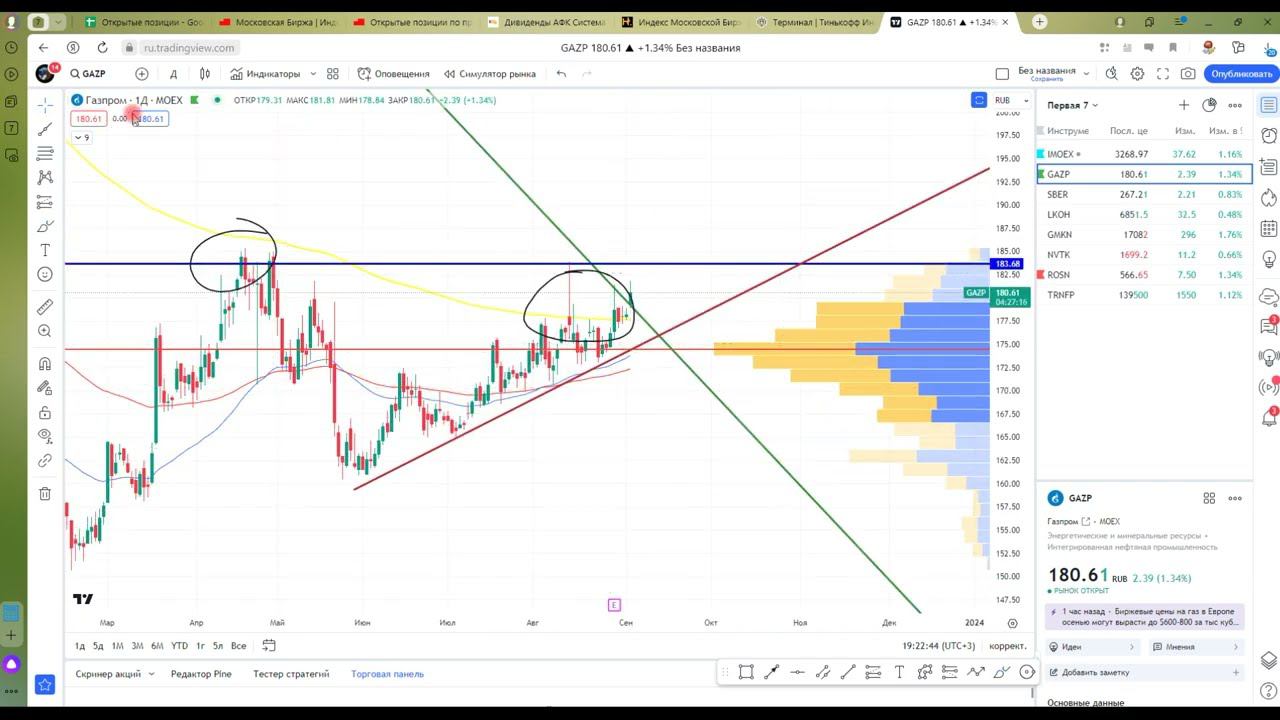Select the crosshair cursor tool
This screenshot has width=1280, height=720.
45,105
